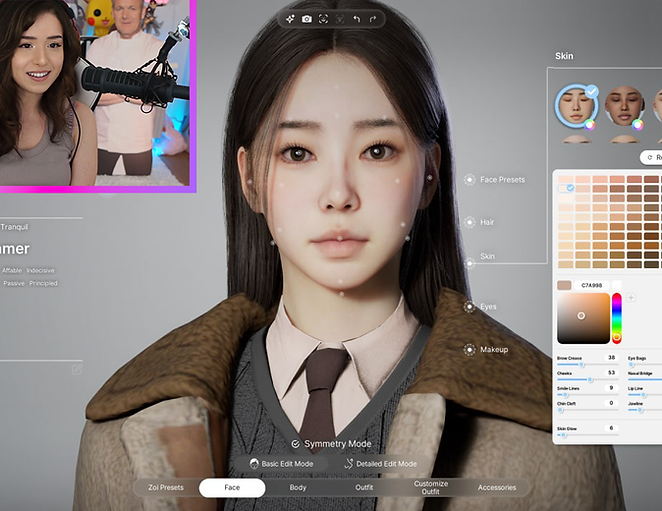
Task: Click the Eyes category label
Action: (x=488, y=307)
